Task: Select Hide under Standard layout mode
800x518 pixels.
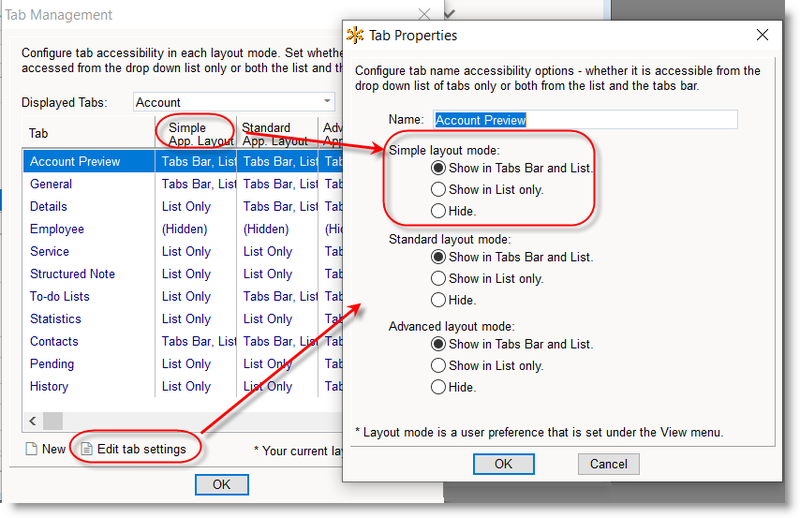Action: tap(438, 300)
